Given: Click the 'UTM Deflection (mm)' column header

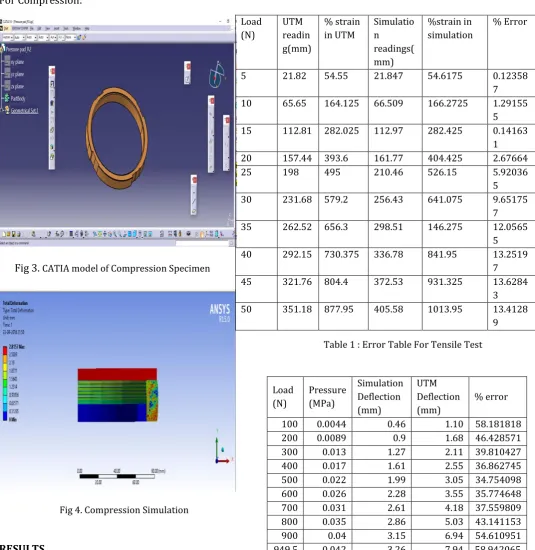Looking at the screenshot, I should point(438,397).
